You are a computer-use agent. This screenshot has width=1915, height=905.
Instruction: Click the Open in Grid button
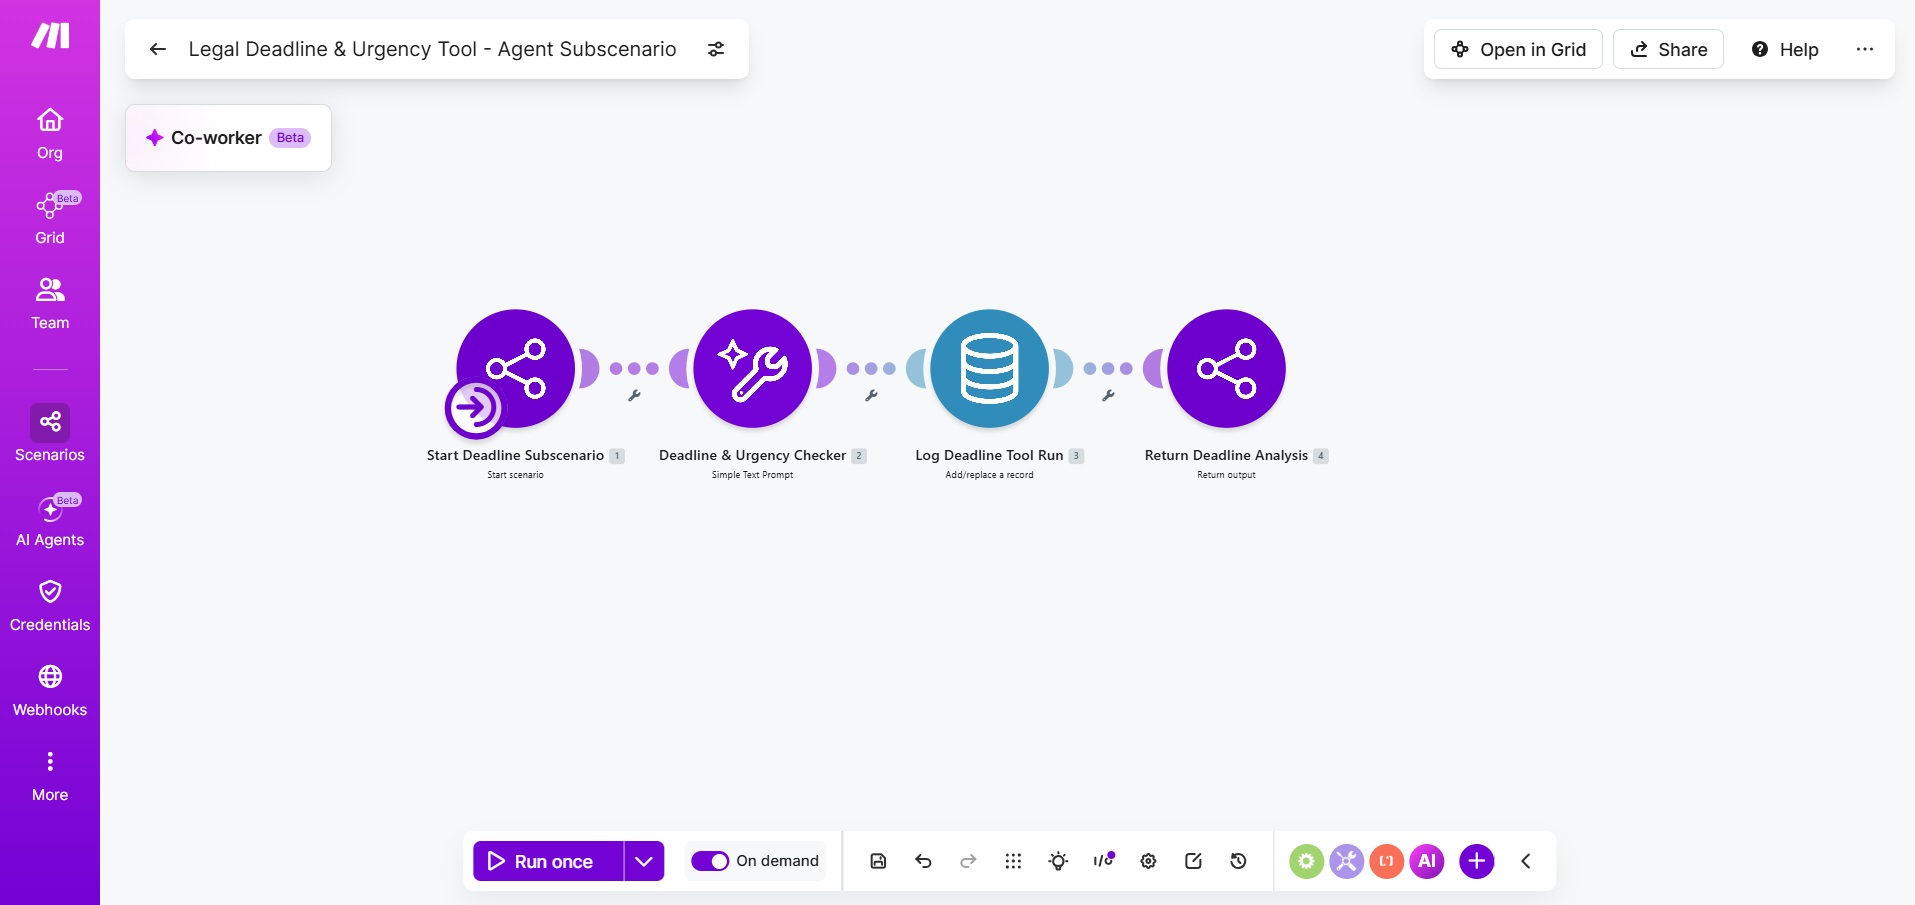tap(1518, 49)
